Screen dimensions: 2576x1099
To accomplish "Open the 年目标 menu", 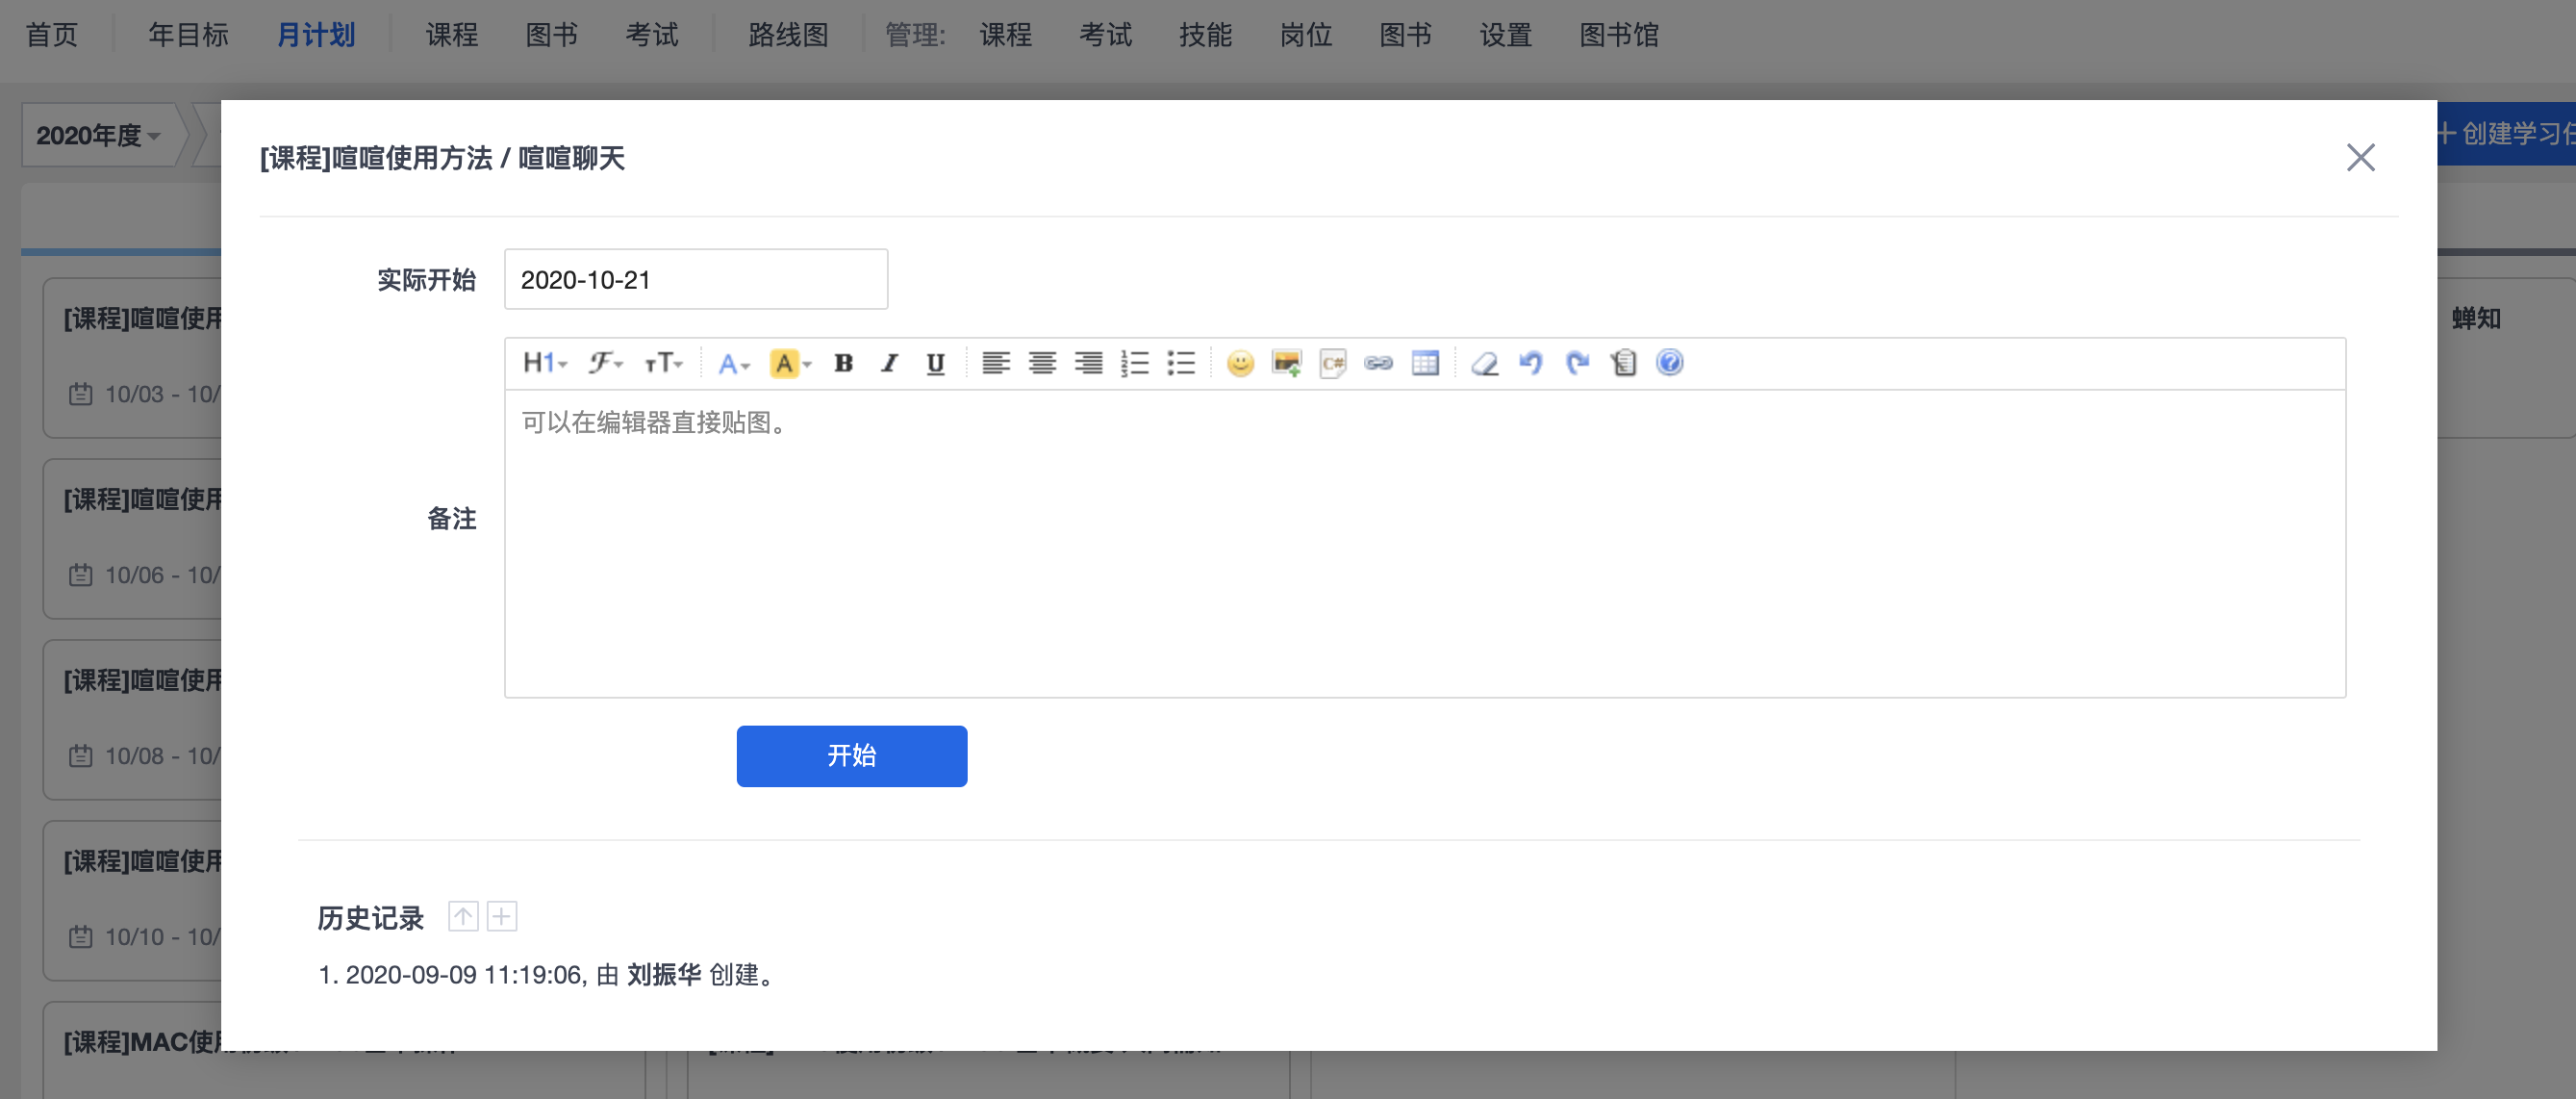I will (x=189, y=35).
